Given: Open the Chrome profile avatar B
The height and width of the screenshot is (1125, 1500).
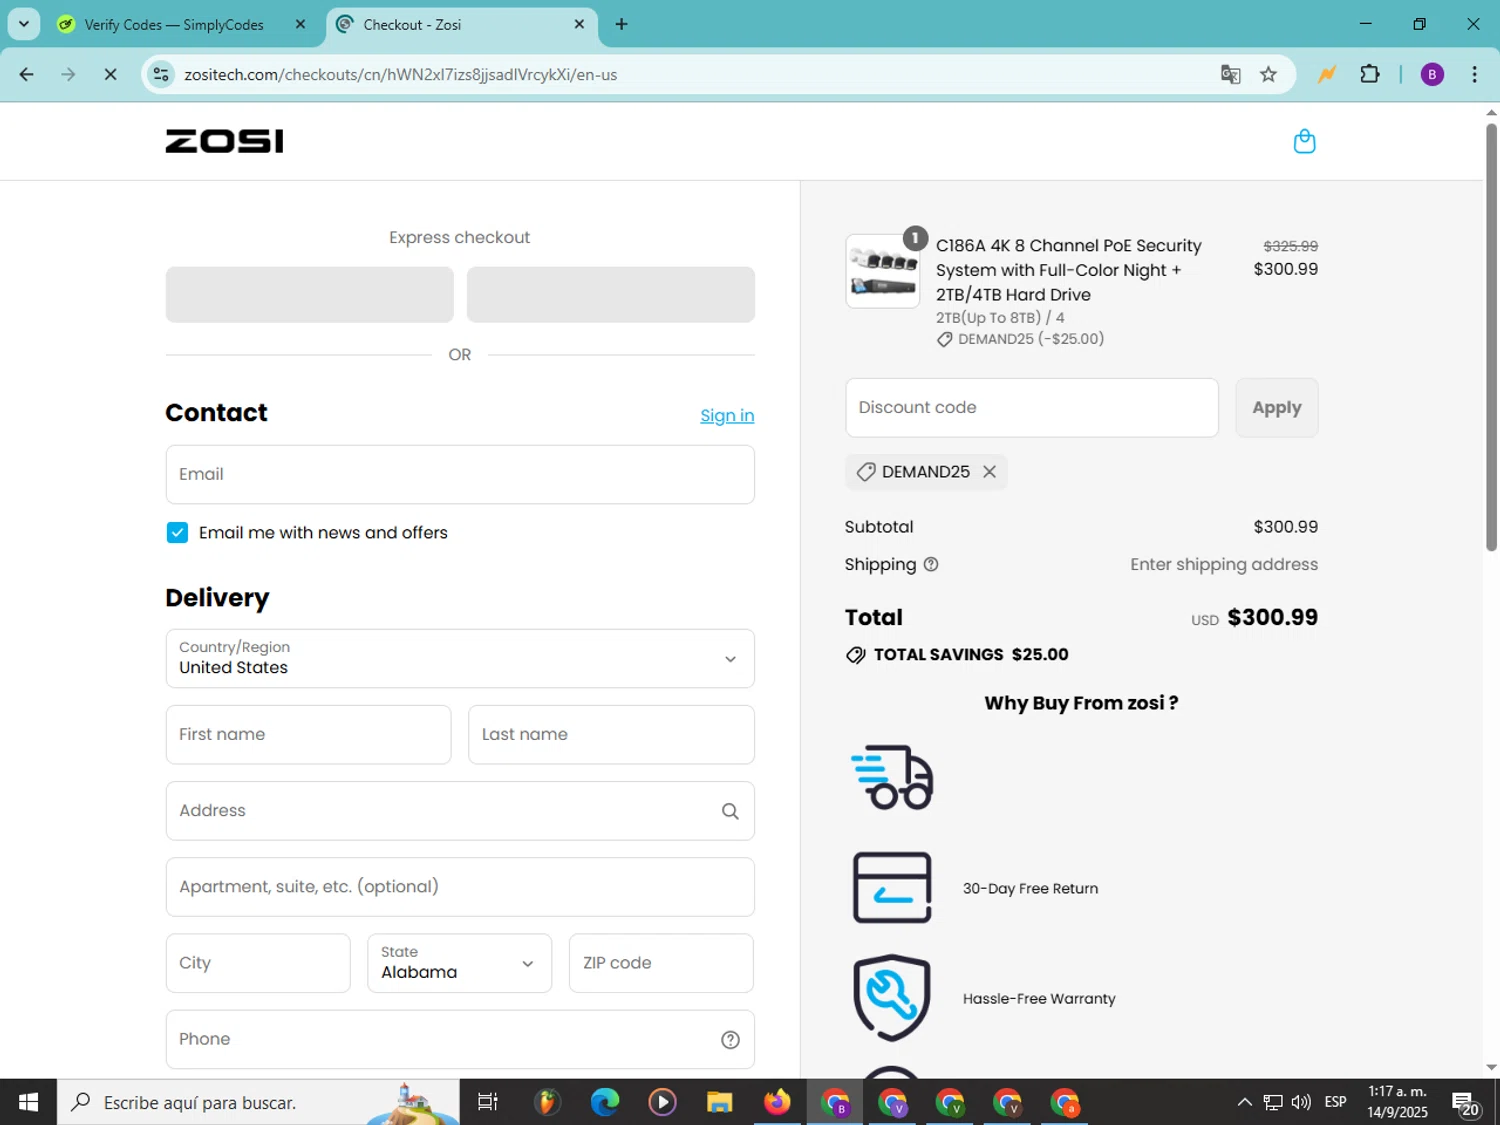Looking at the screenshot, I should (x=1432, y=75).
